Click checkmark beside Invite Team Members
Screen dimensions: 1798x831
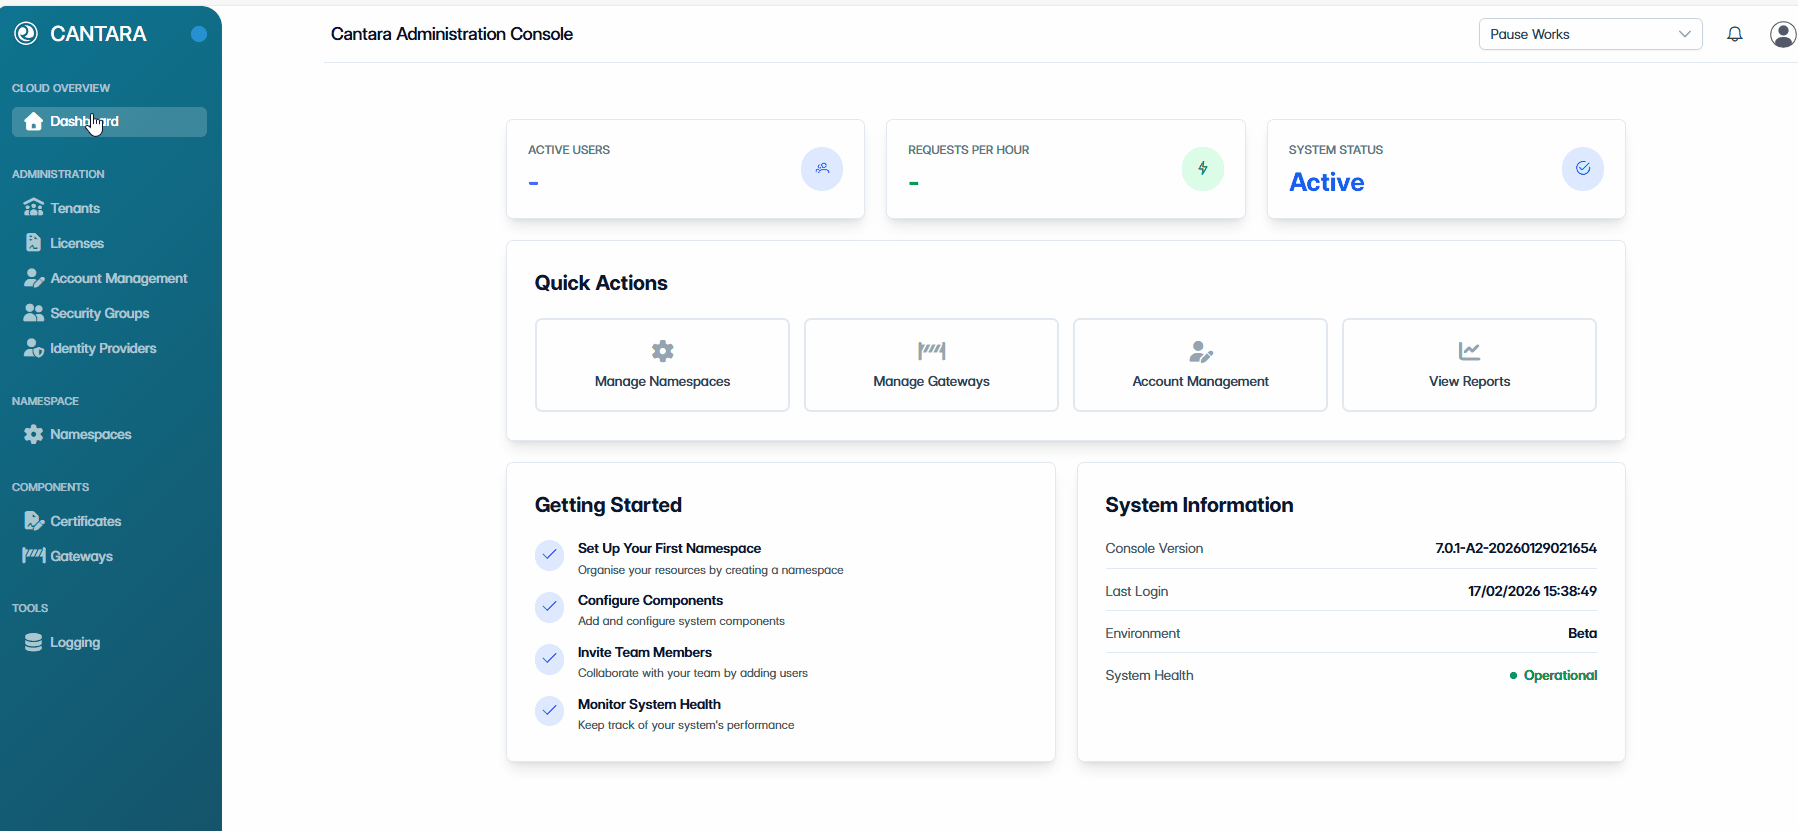tap(550, 659)
